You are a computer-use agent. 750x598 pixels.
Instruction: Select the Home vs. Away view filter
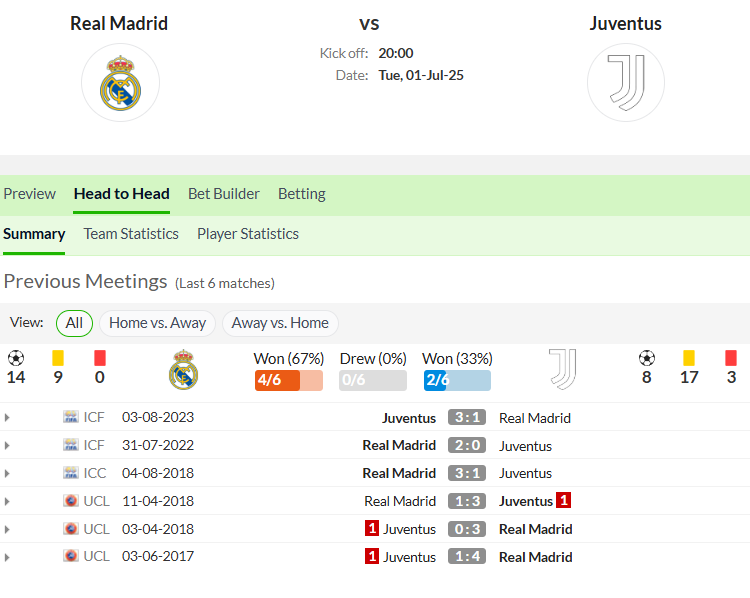(157, 323)
